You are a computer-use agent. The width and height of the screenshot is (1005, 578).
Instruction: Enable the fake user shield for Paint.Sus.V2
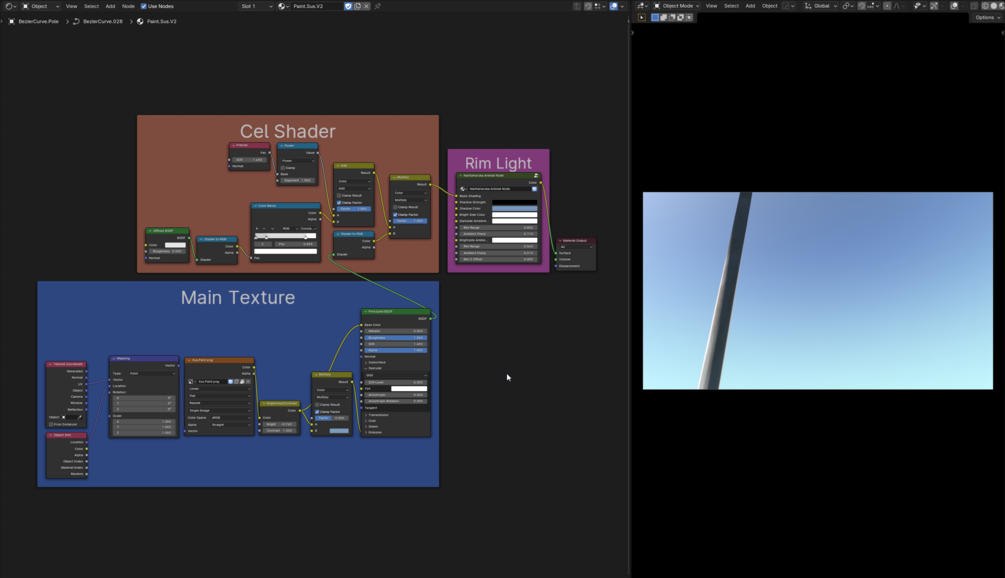tap(348, 6)
